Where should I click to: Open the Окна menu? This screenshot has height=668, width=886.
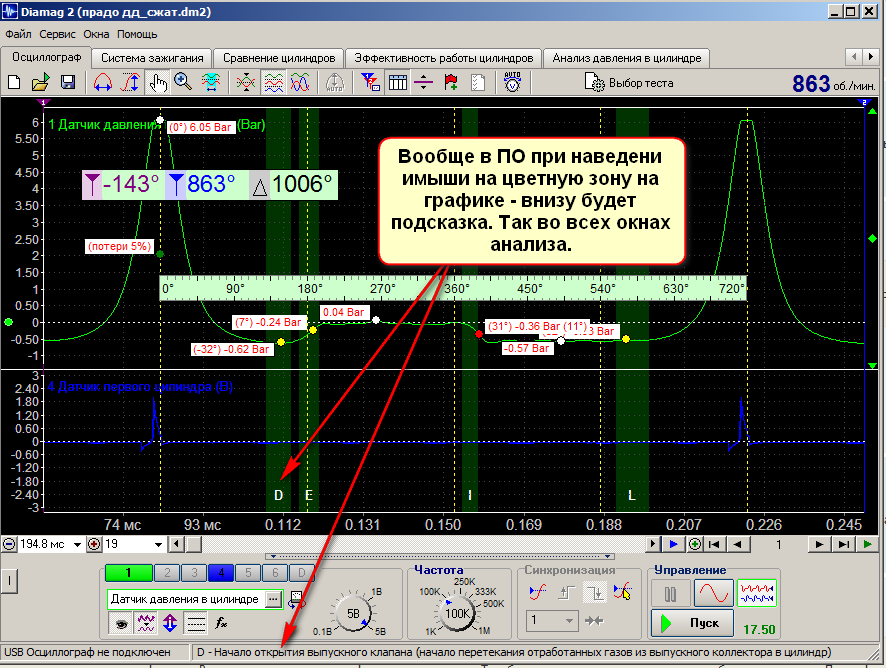[96, 34]
